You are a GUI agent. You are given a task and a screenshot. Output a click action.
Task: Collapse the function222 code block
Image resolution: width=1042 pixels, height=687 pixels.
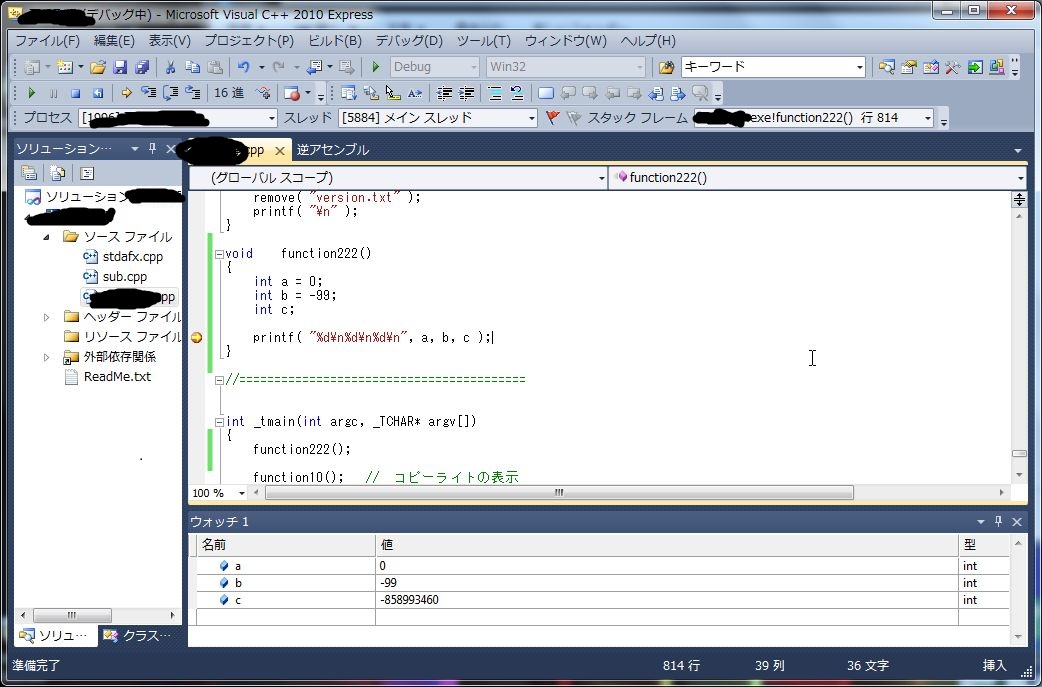(x=219, y=254)
